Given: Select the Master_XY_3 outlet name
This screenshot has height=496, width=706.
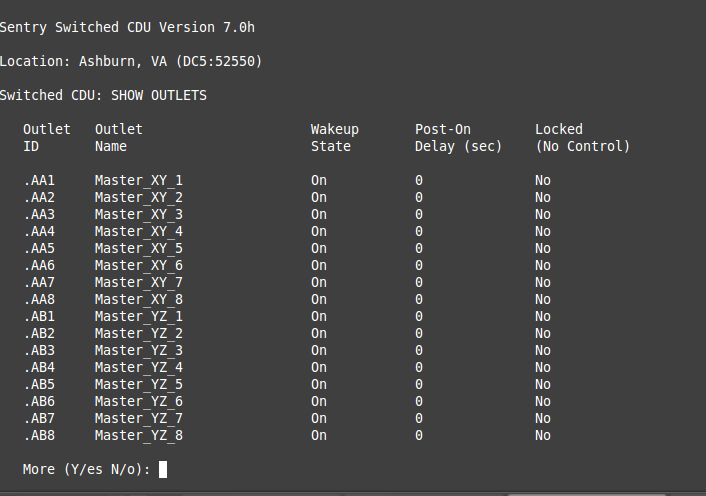Looking at the screenshot, I should pos(138,214).
